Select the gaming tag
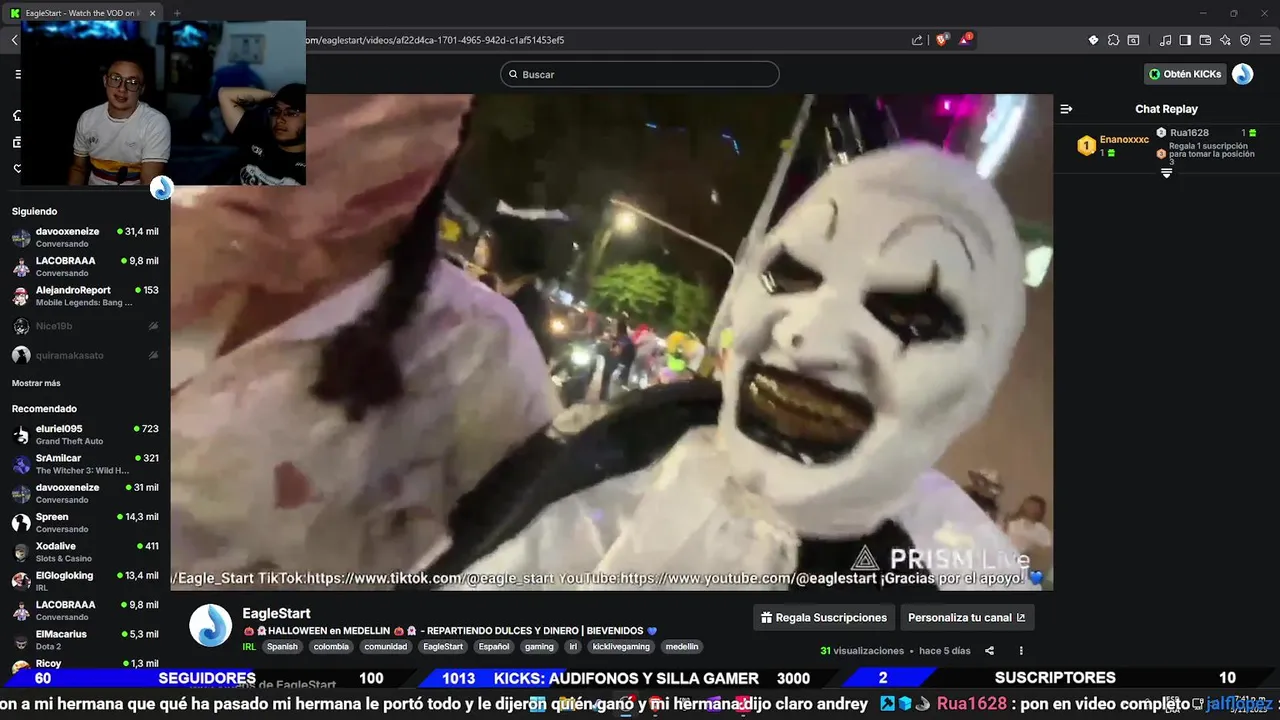1280x720 pixels. click(x=539, y=647)
